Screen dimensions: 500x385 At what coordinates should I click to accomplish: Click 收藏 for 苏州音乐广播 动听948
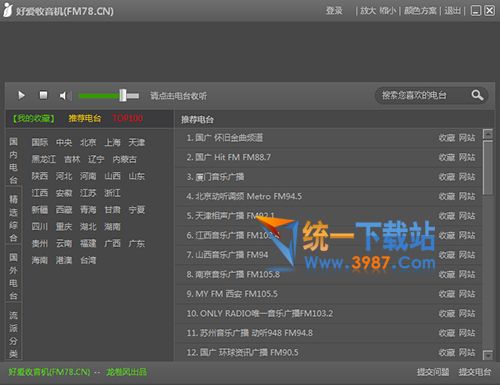pos(447,333)
